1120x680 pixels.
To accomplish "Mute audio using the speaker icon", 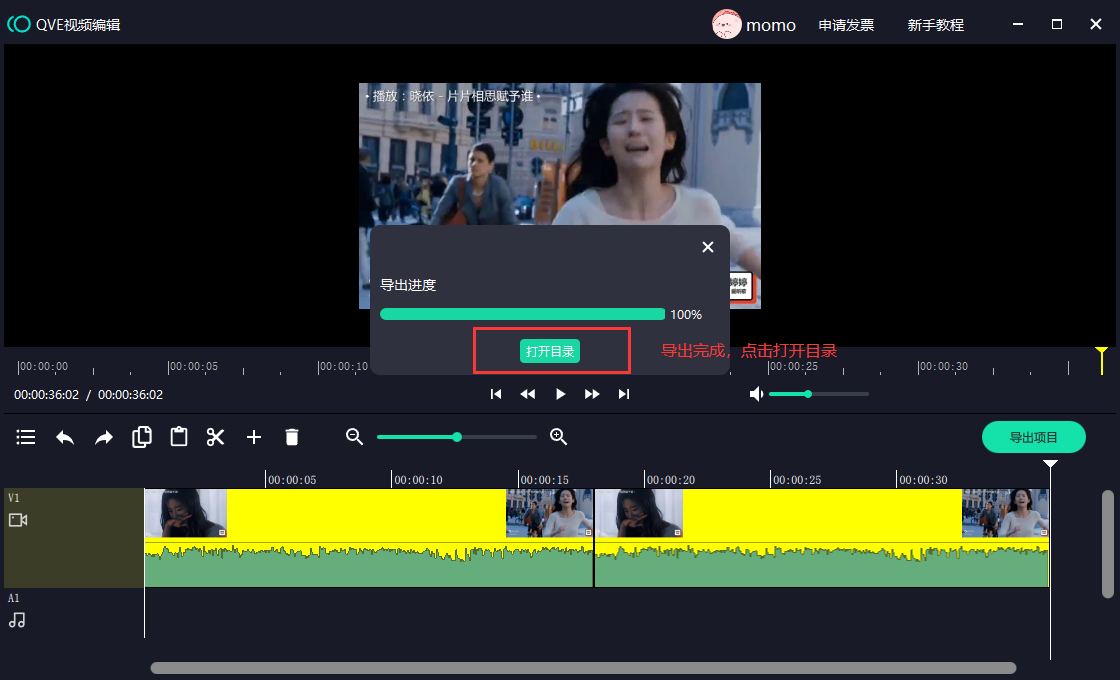I will tap(756, 394).
